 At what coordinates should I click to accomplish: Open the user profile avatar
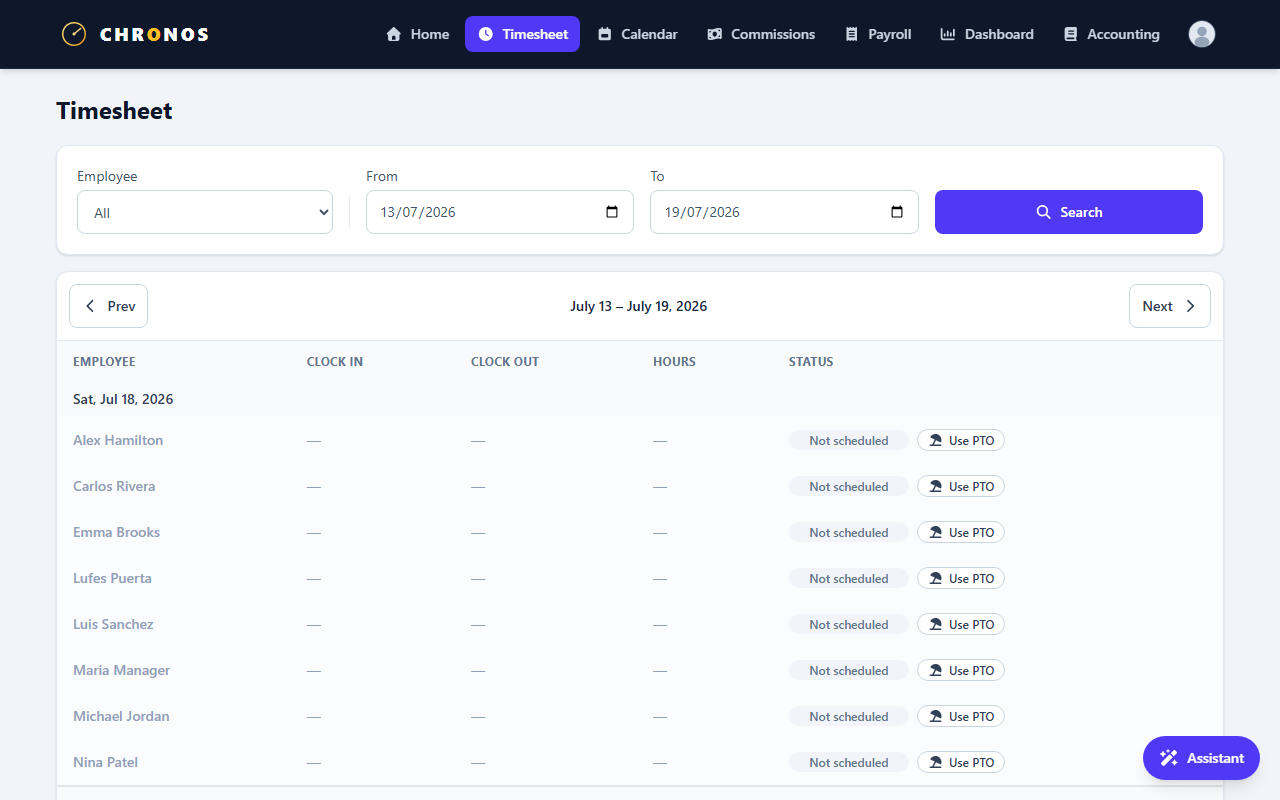coord(1202,34)
